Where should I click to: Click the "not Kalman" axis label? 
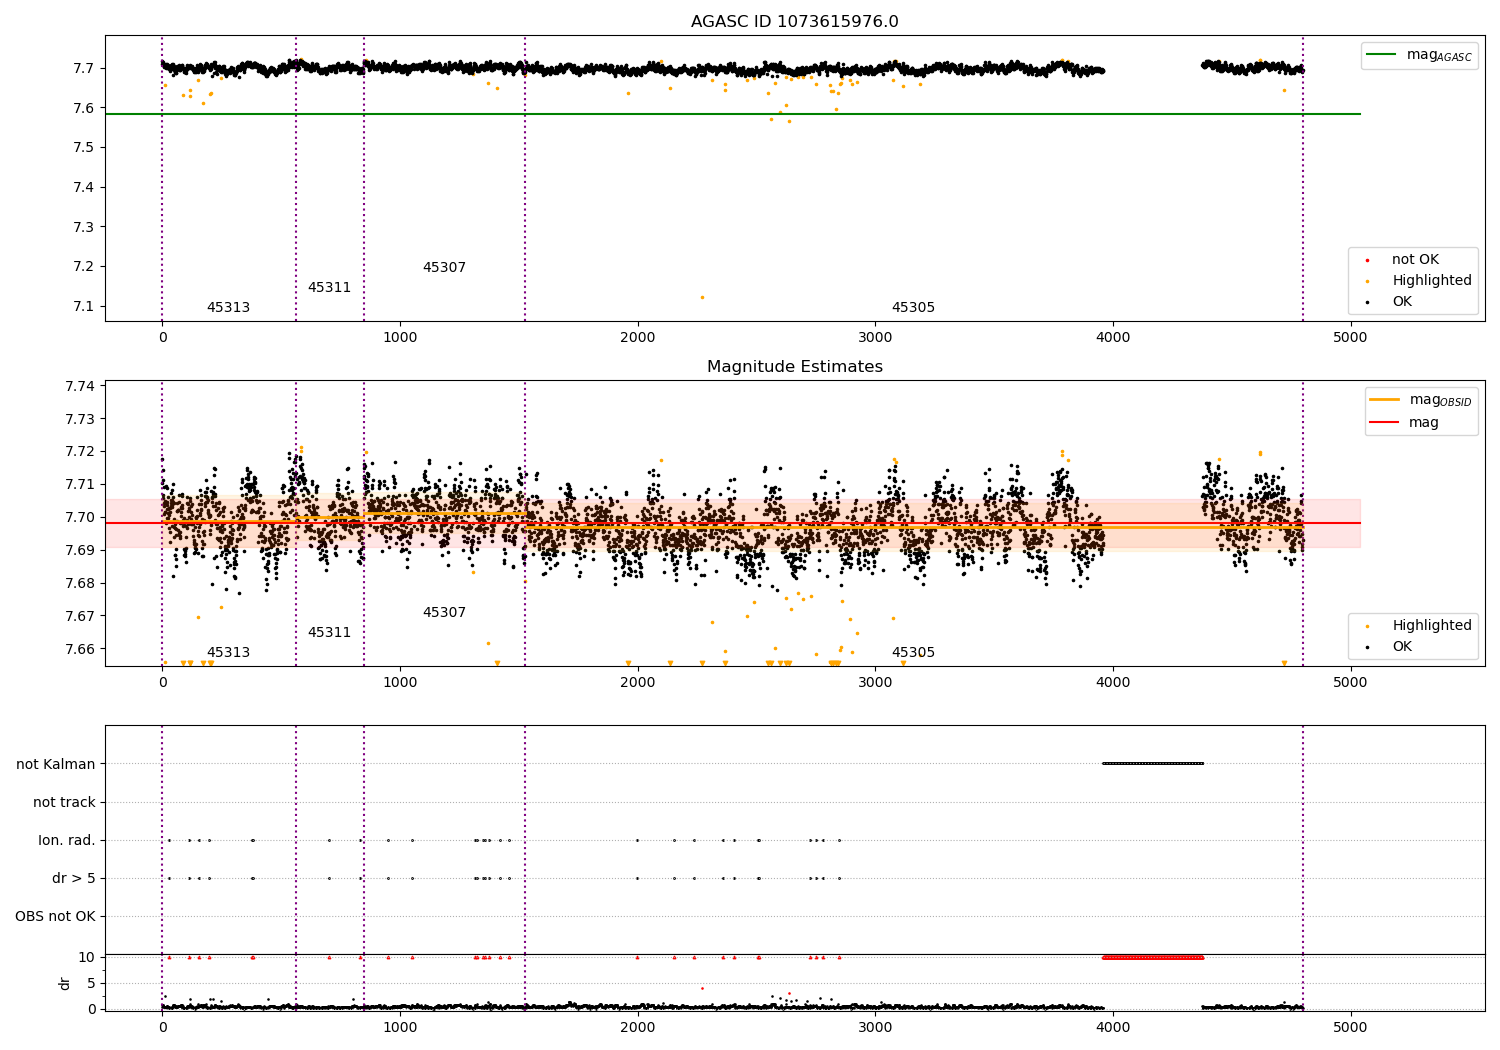[56, 764]
